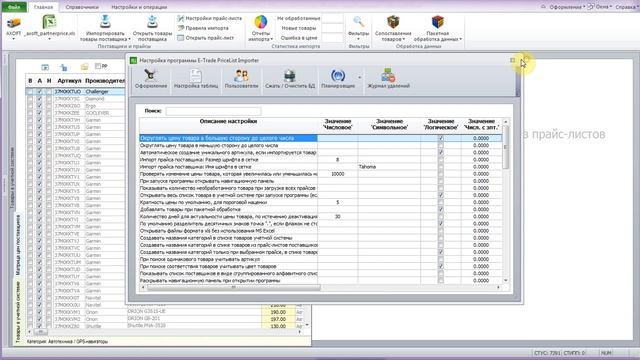Open the Файл menu

[x=14, y=7]
